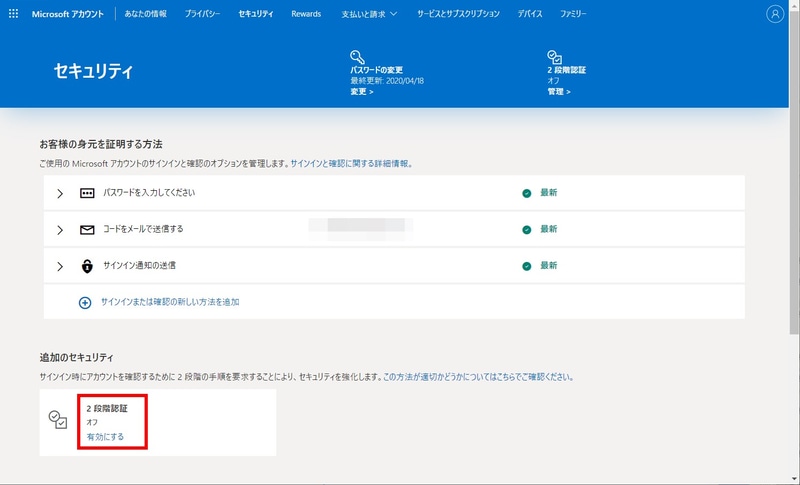Click the 2段階認証 heading in blue header
The height and width of the screenshot is (485, 800).
click(566, 70)
